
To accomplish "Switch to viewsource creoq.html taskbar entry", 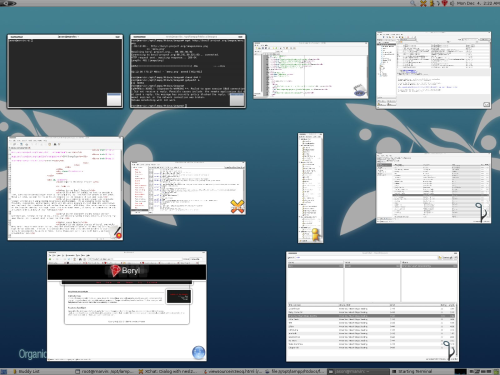I will tap(231, 371).
